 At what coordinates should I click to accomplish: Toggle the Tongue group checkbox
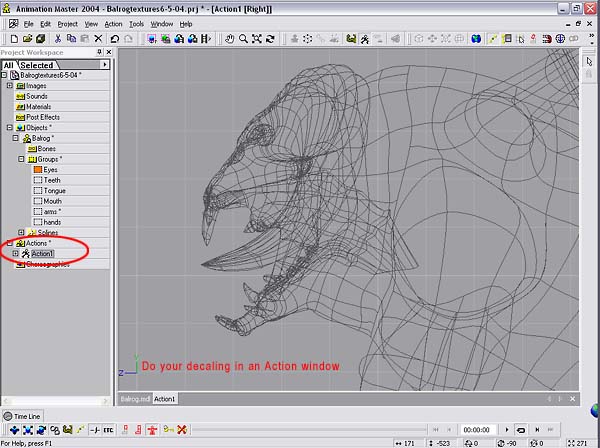(38, 190)
